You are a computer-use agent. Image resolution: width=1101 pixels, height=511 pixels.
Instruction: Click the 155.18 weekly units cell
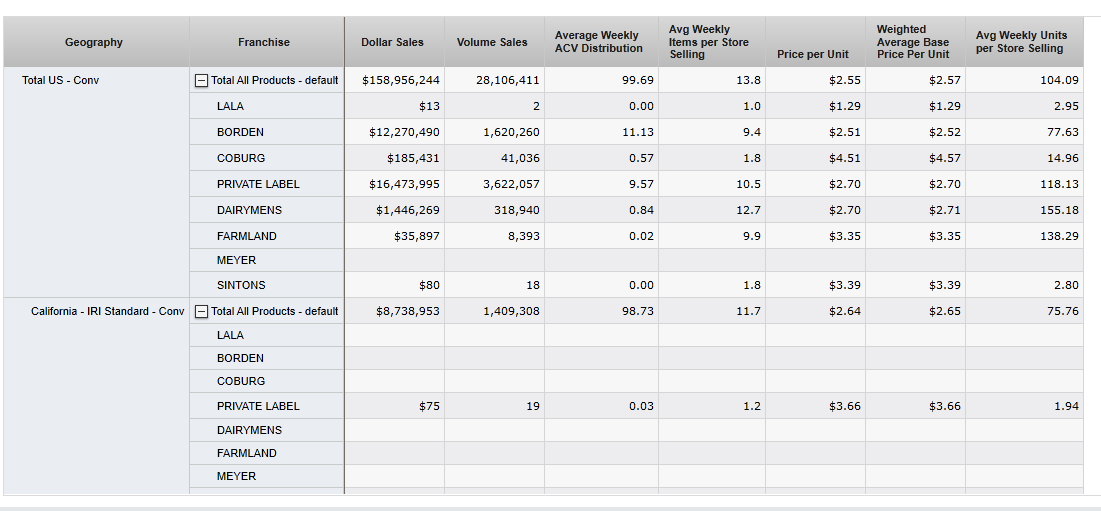pyautogui.click(x=1059, y=210)
